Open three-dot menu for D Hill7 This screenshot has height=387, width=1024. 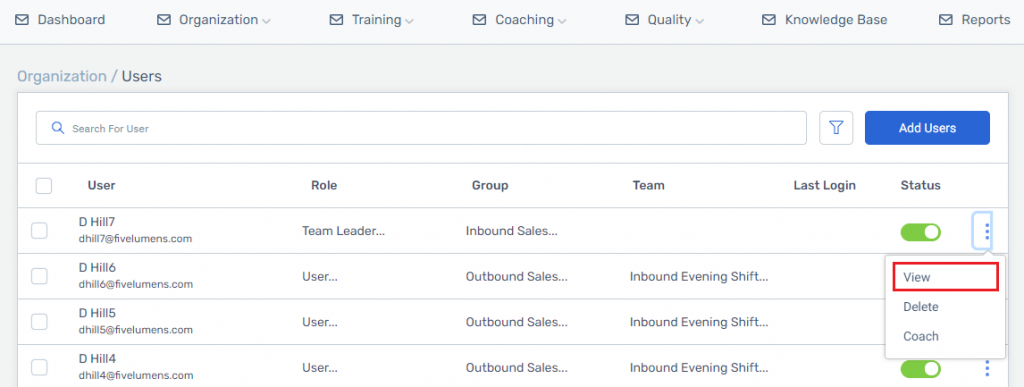[x=987, y=230]
